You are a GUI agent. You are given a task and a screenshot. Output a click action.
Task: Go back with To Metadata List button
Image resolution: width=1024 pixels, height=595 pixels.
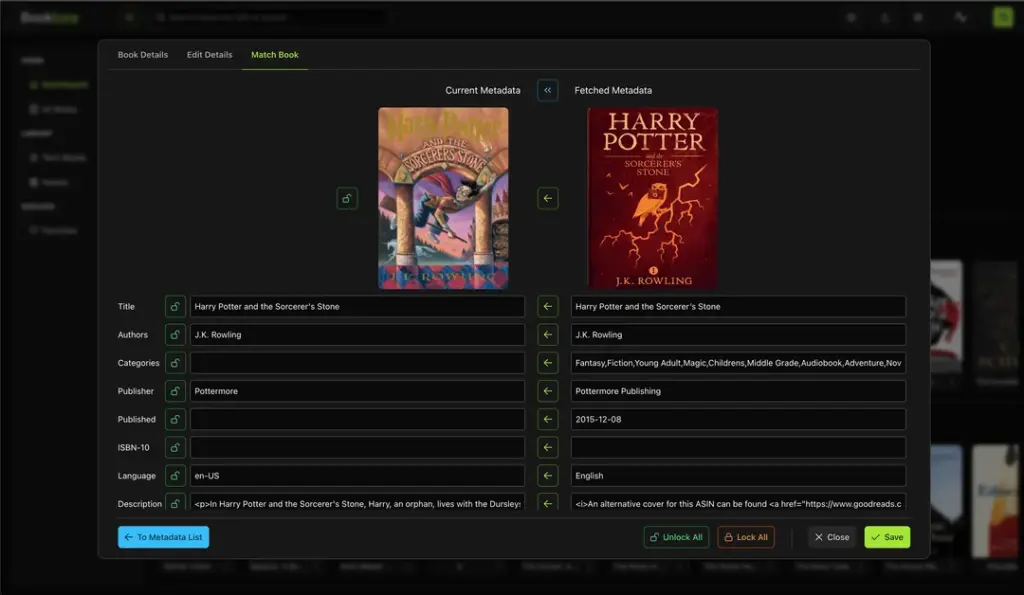click(x=163, y=537)
